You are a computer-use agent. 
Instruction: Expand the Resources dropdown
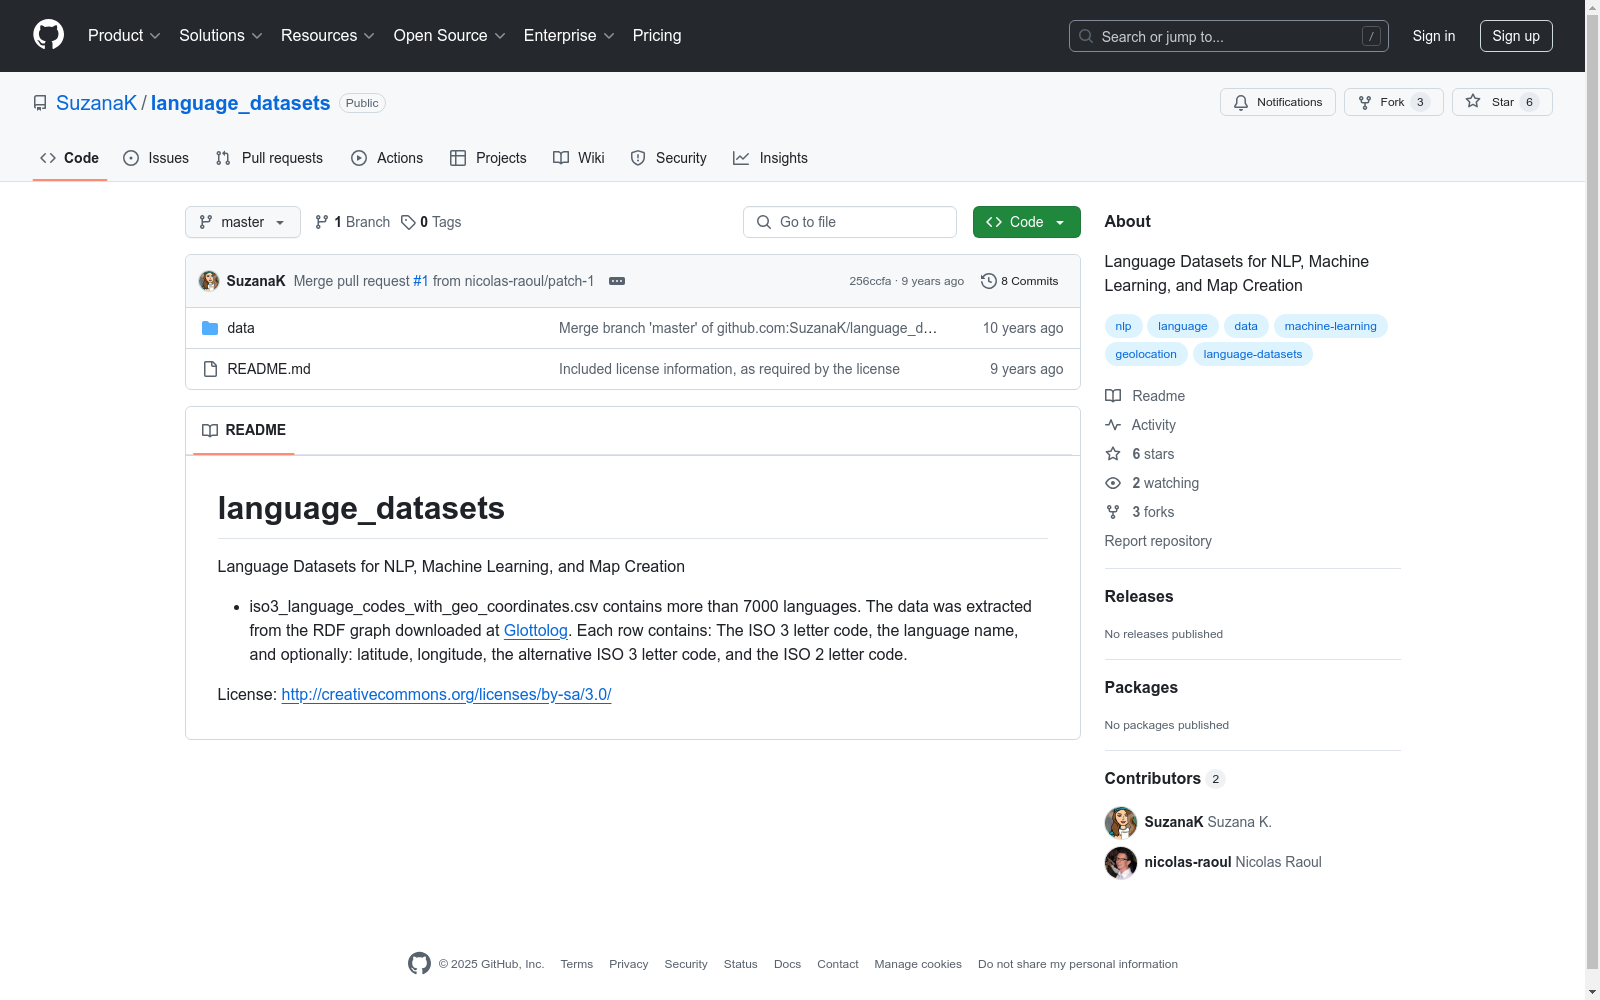(328, 36)
